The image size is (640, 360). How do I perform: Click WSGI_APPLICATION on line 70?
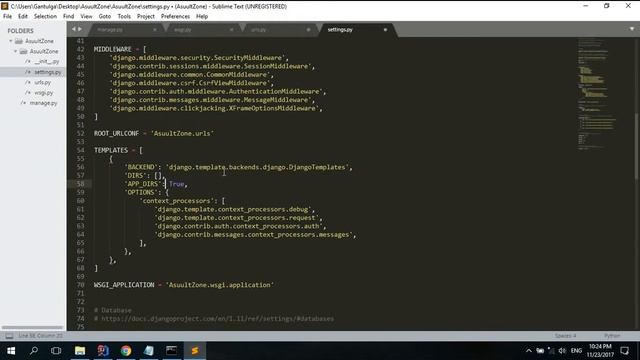coord(124,285)
